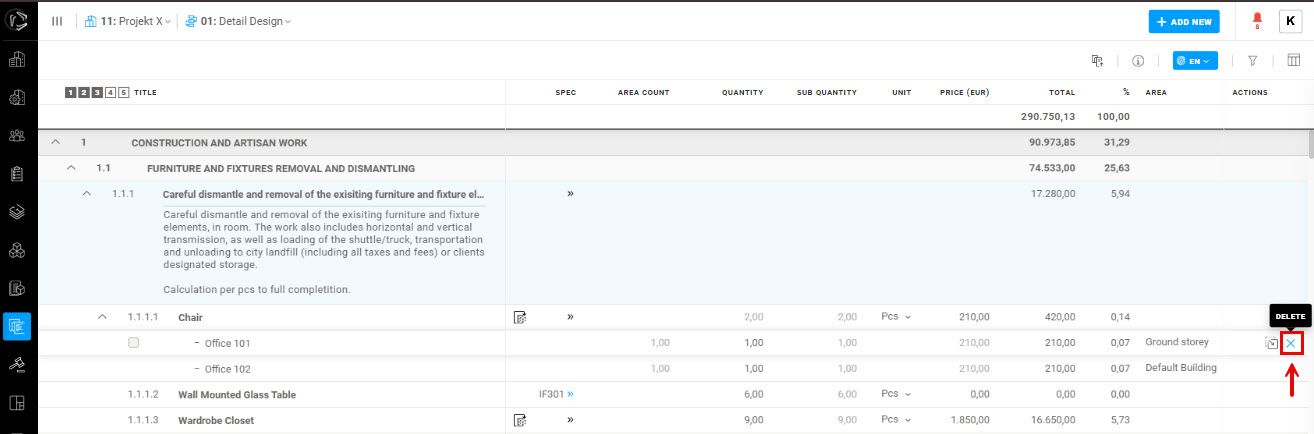
Task: Open the layers icon in sidebar
Action: coord(17,212)
